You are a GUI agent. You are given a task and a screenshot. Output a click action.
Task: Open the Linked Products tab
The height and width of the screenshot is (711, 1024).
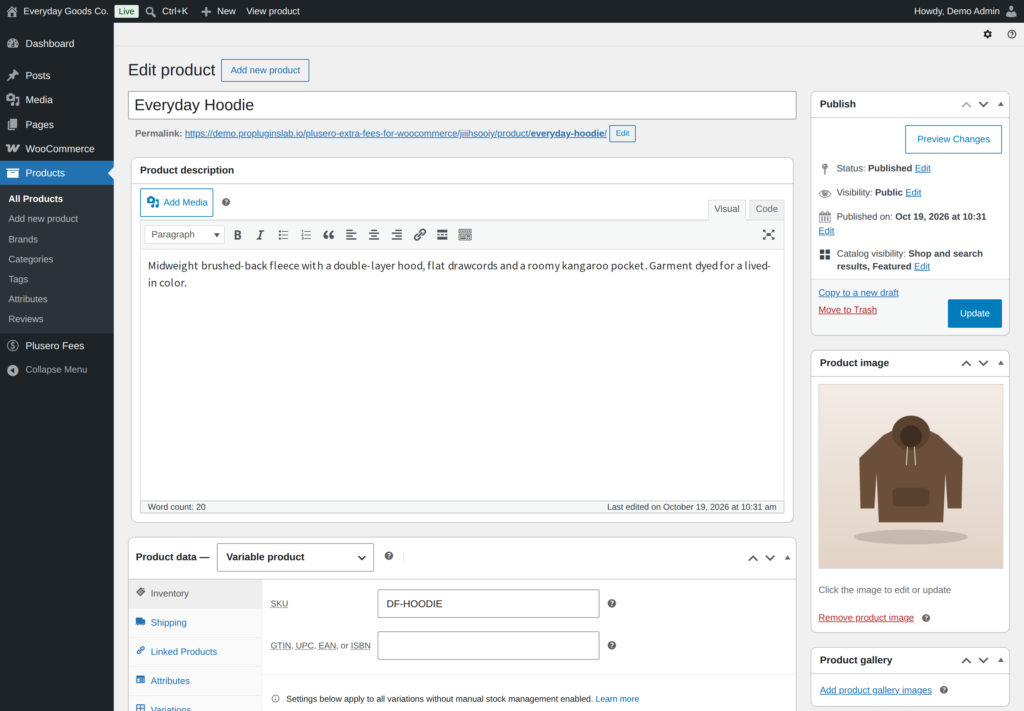pos(195,652)
